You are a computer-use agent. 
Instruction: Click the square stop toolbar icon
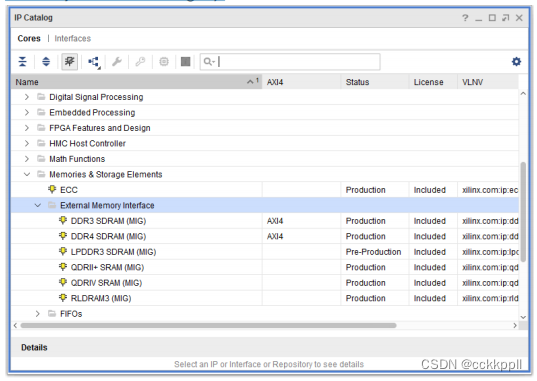pos(185,62)
